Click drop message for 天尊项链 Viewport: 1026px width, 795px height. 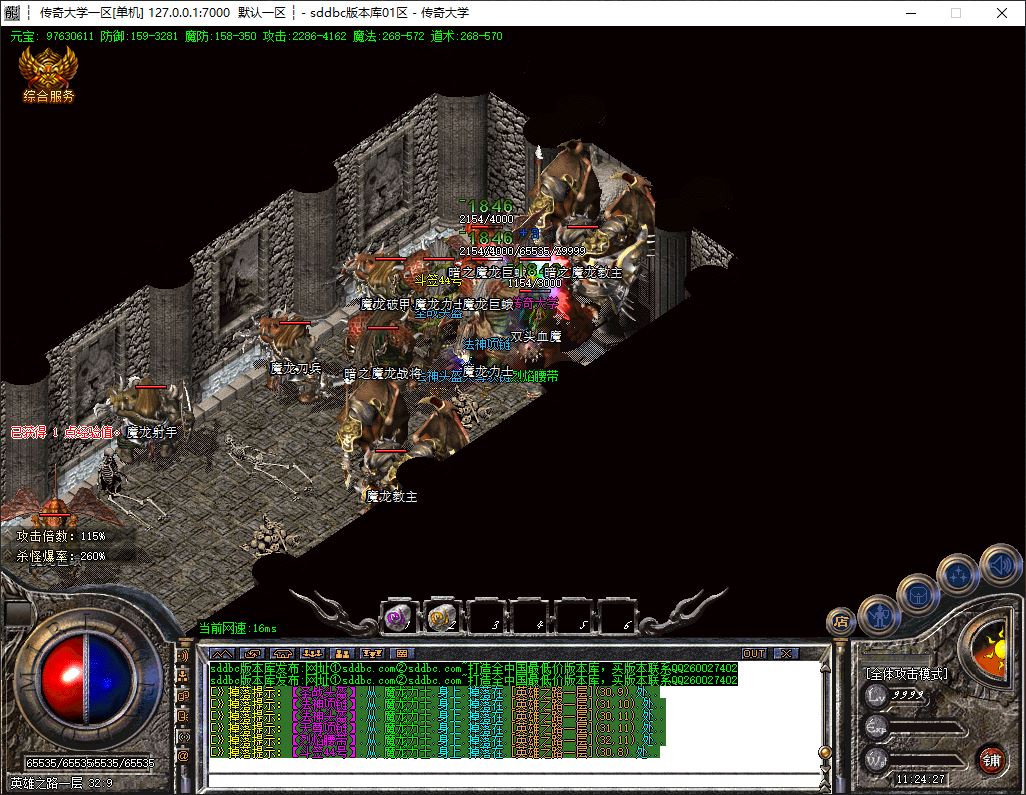click(x=437, y=728)
